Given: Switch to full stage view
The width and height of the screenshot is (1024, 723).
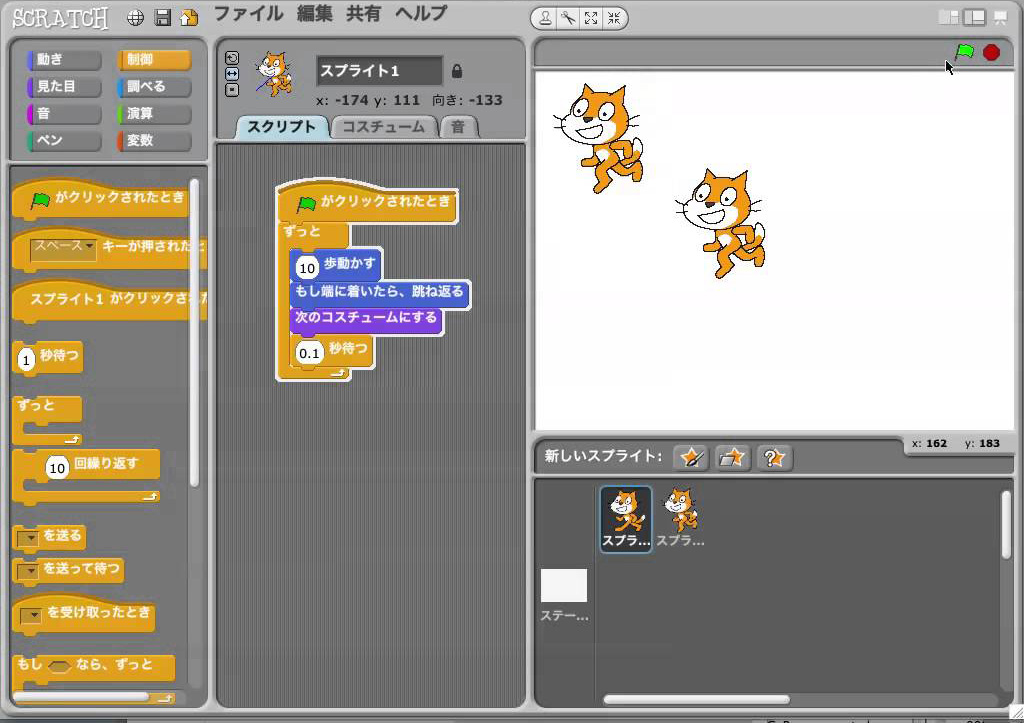Looking at the screenshot, I should point(974,18).
